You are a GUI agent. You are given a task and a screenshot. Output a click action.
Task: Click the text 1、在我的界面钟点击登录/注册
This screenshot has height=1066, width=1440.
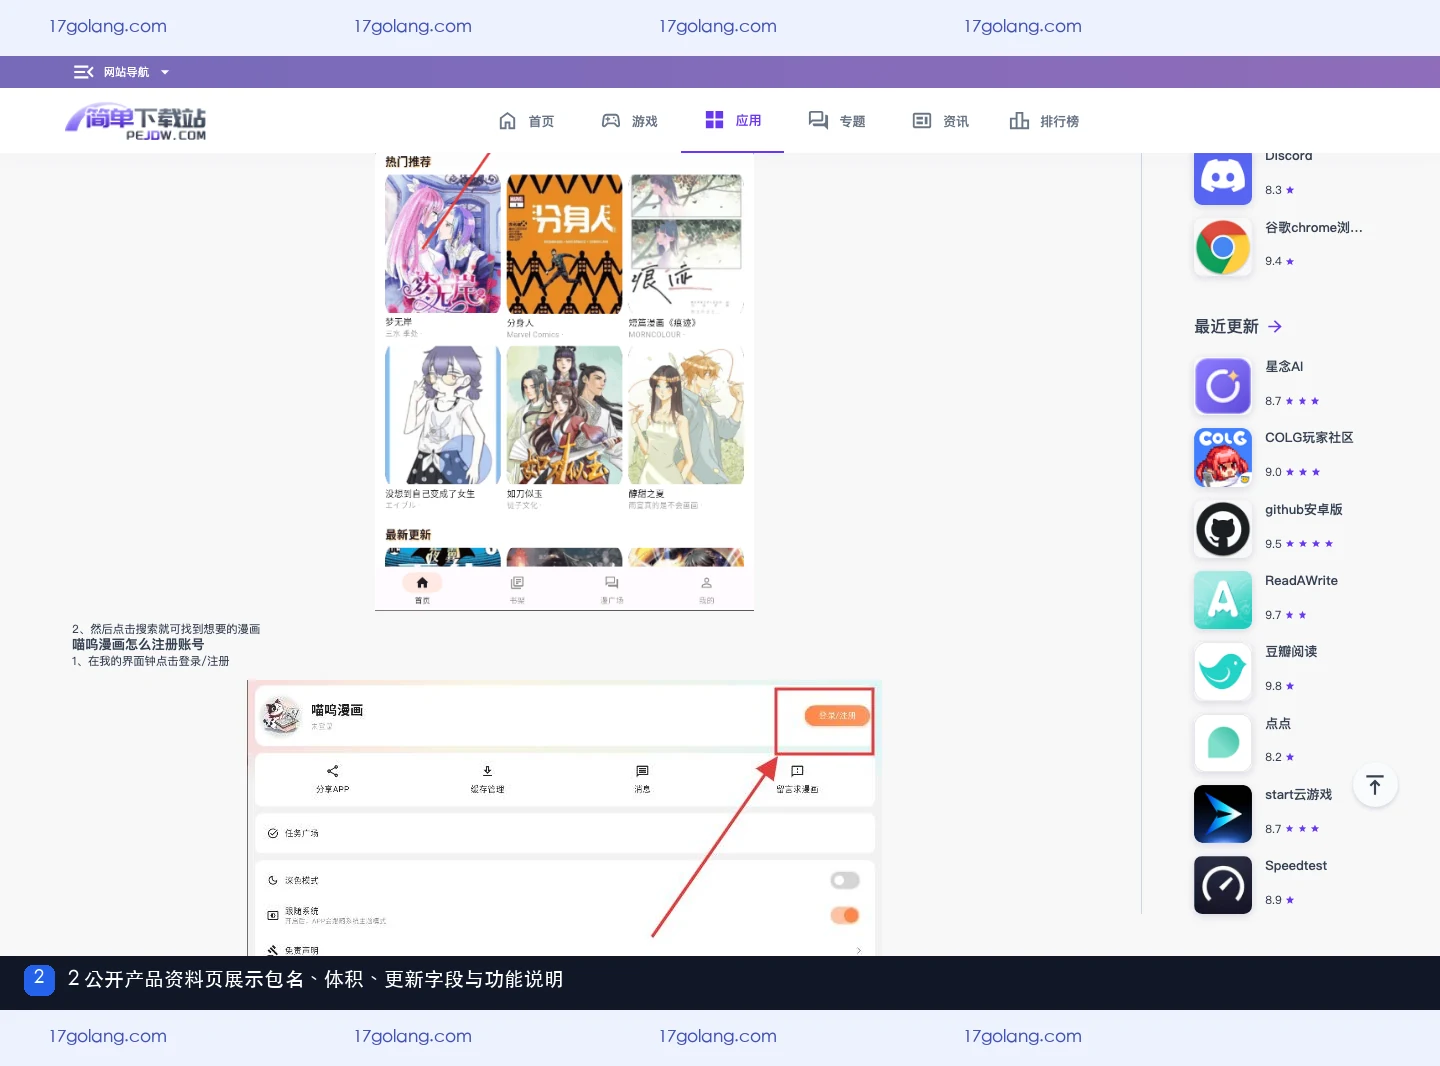pyautogui.click(x=150, y=661)
